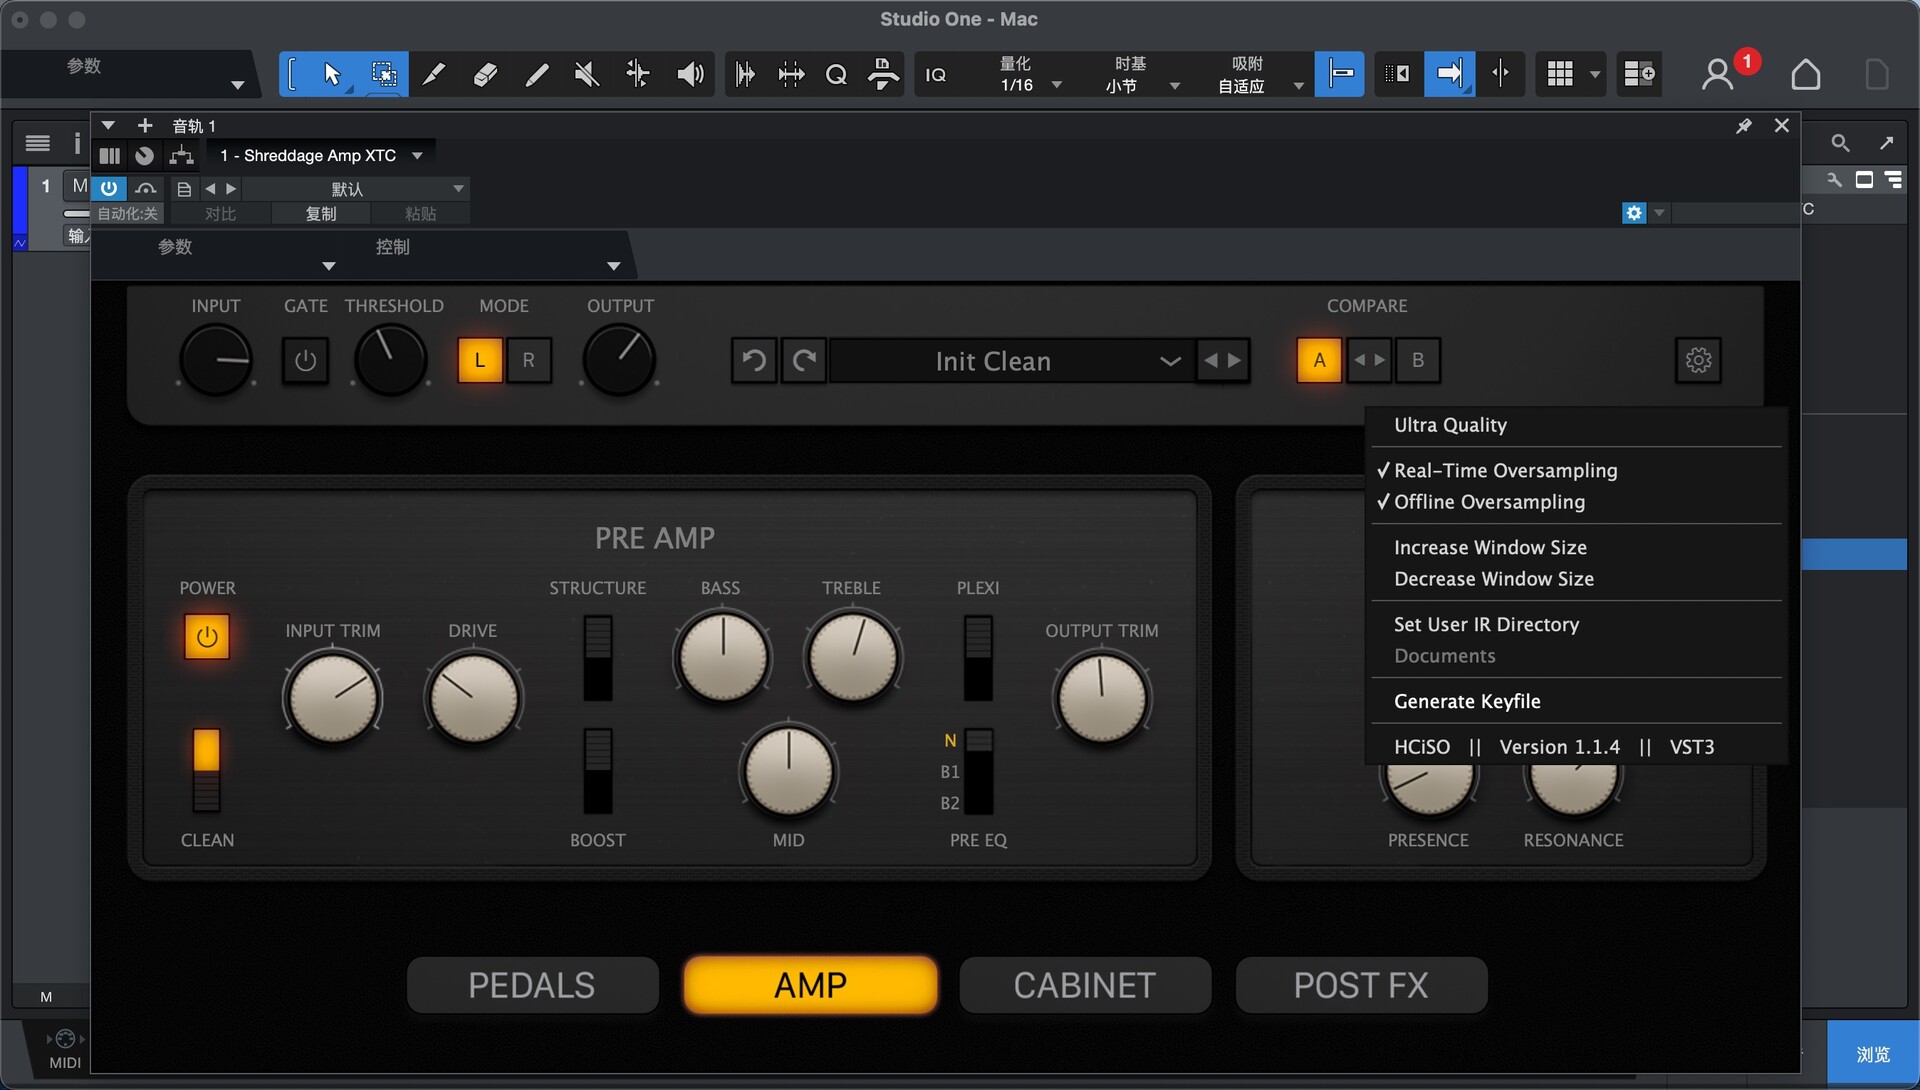Pin the plugin window
This screenshot has width=1920, height=1090.
(1744, 126)
